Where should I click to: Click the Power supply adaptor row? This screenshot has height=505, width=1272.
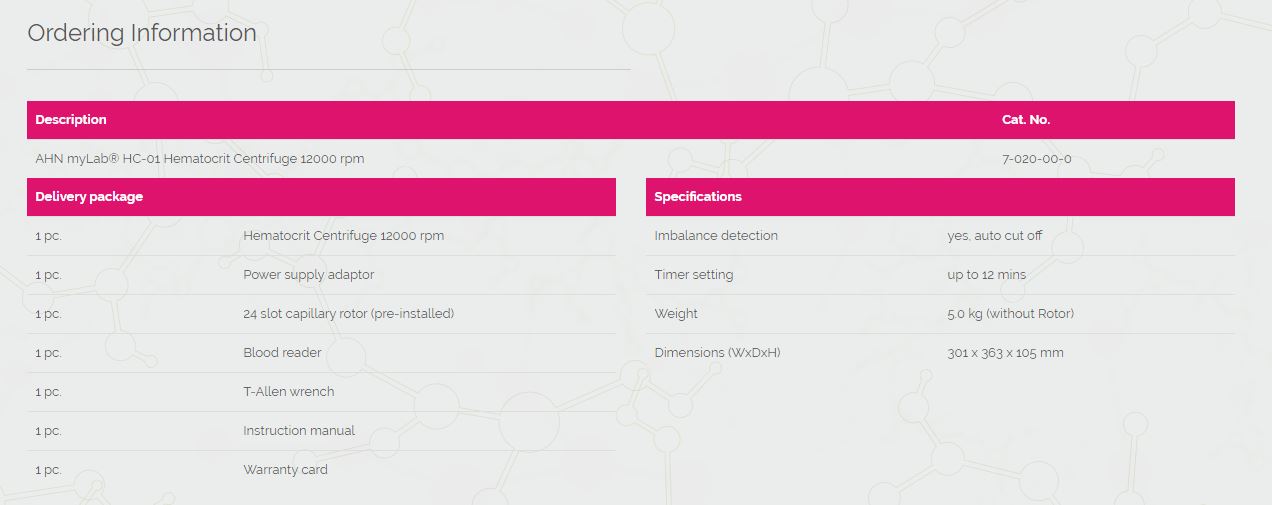pyautogui.click(x=321, y=275)
